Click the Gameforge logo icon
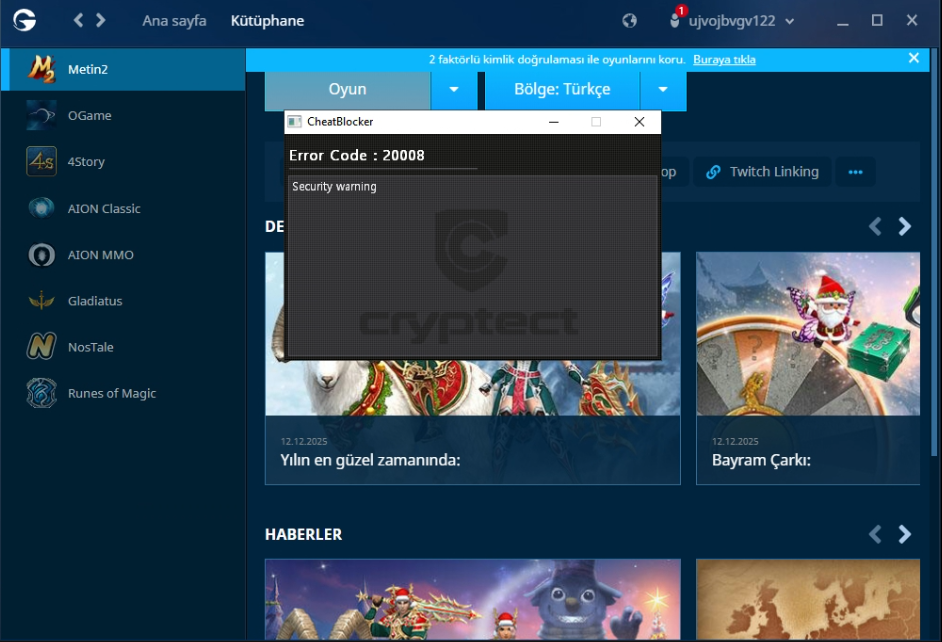Screen dimensions: 942x642 (x=24, y=20)
